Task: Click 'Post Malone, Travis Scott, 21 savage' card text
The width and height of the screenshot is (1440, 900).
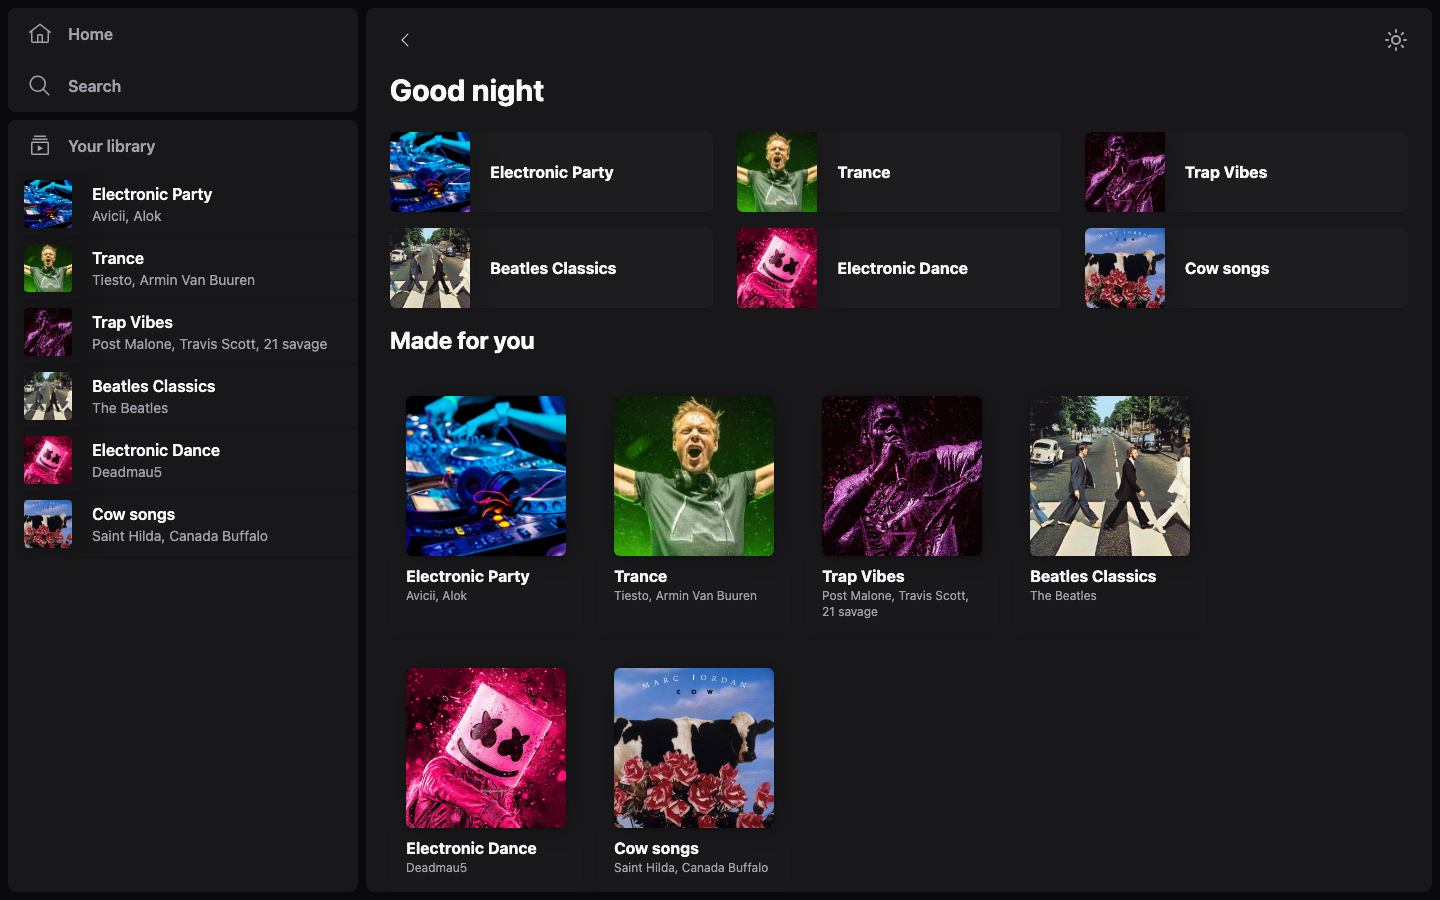Action: (x=895, y=604)
